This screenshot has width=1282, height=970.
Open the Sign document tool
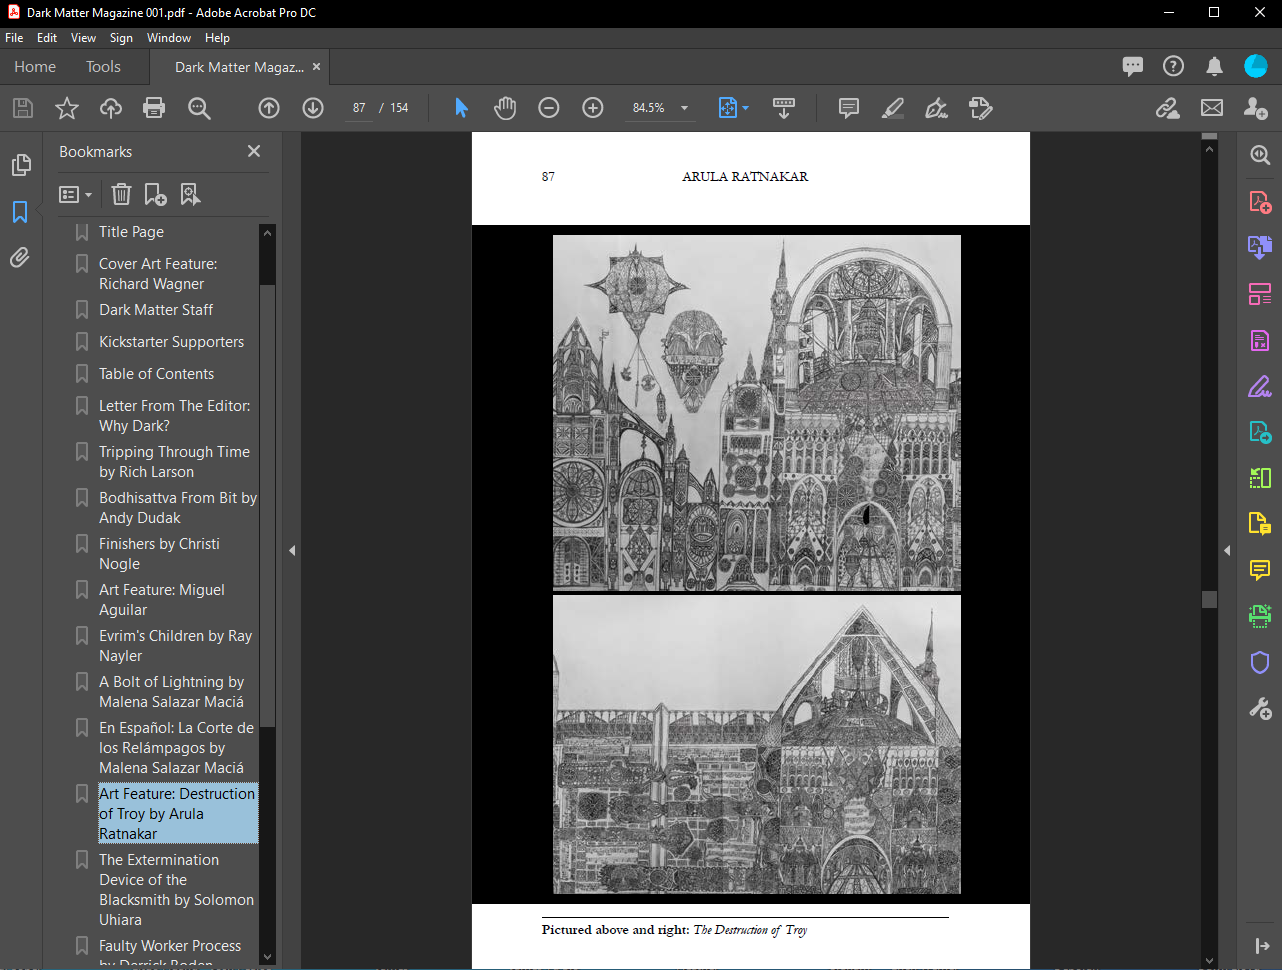[x=937, y=108]
